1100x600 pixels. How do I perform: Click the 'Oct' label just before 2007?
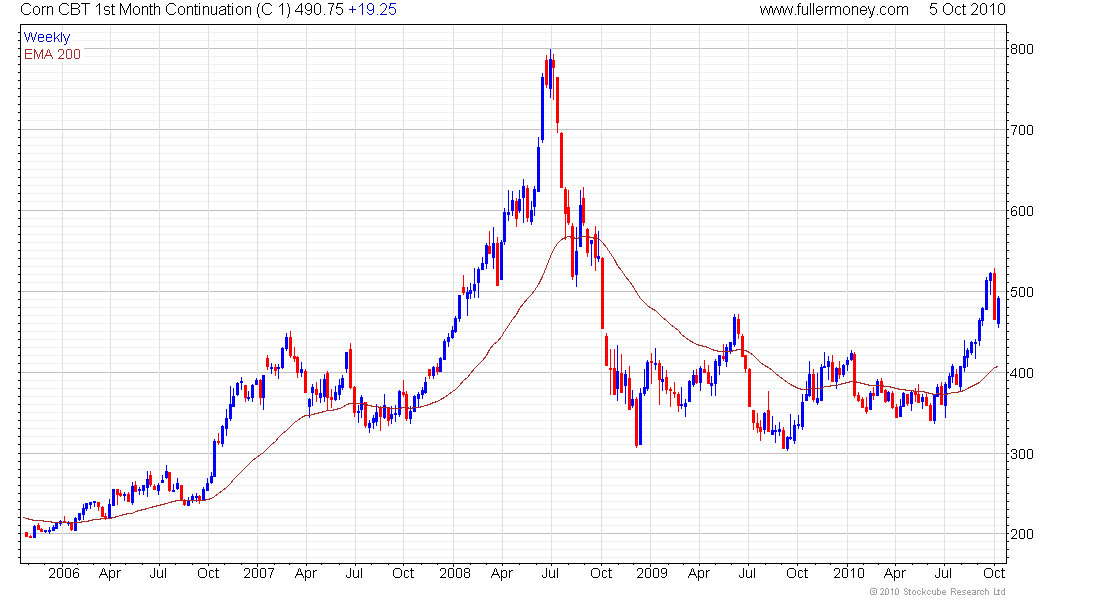click(208, 573)
